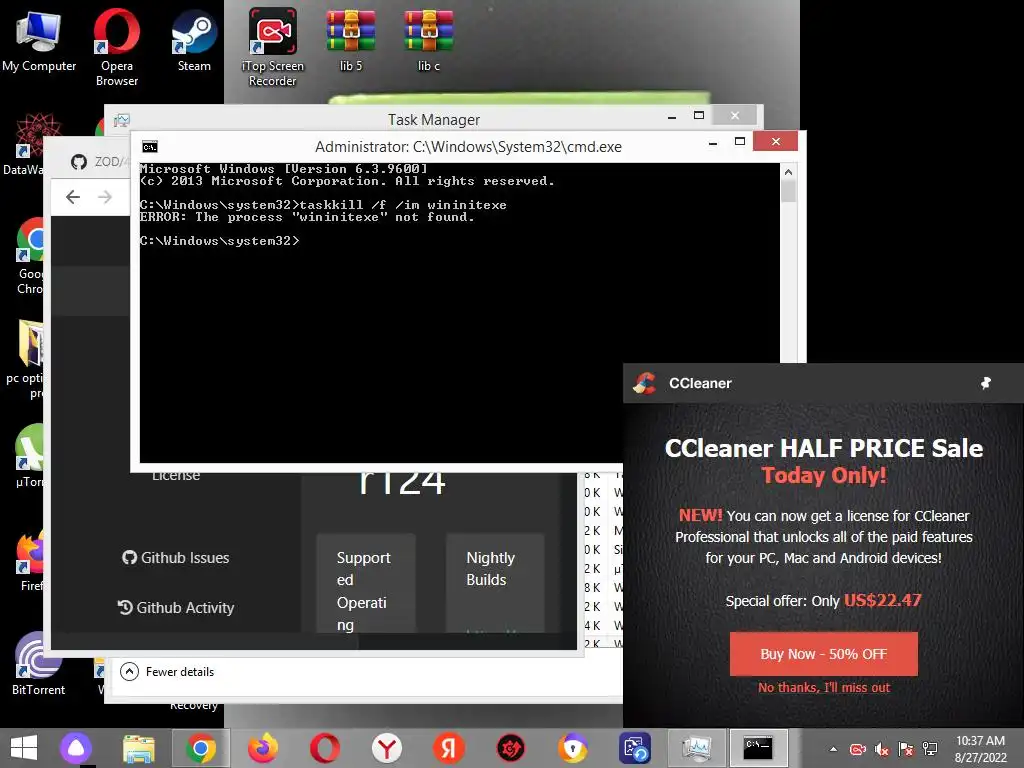Open network tray icon

(x=930, y=749)
